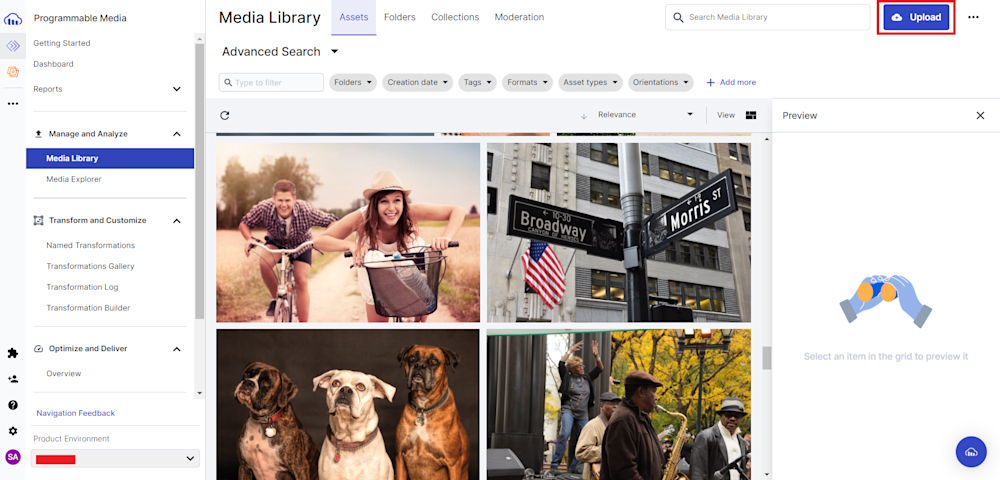Image resolution: width=1000 pixels, height=480 pixels.
Task: Close the Preview panel
Action: [x=980, y=116]
